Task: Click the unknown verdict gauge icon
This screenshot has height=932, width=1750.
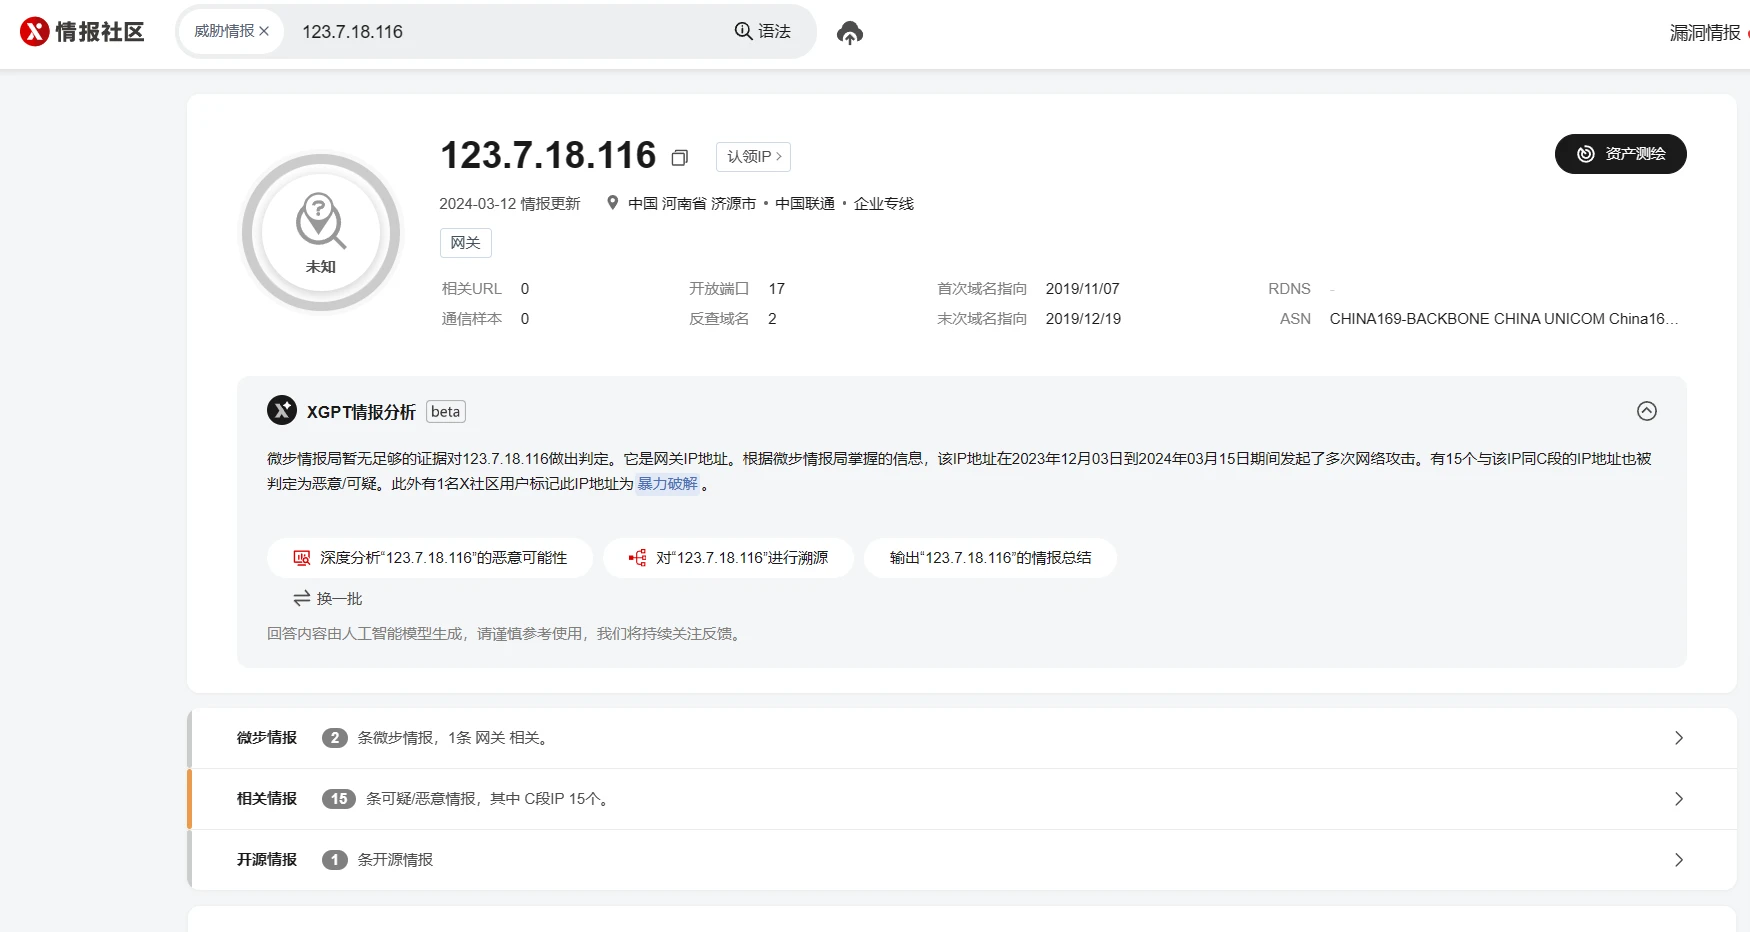Action: [x=321, y=233]
